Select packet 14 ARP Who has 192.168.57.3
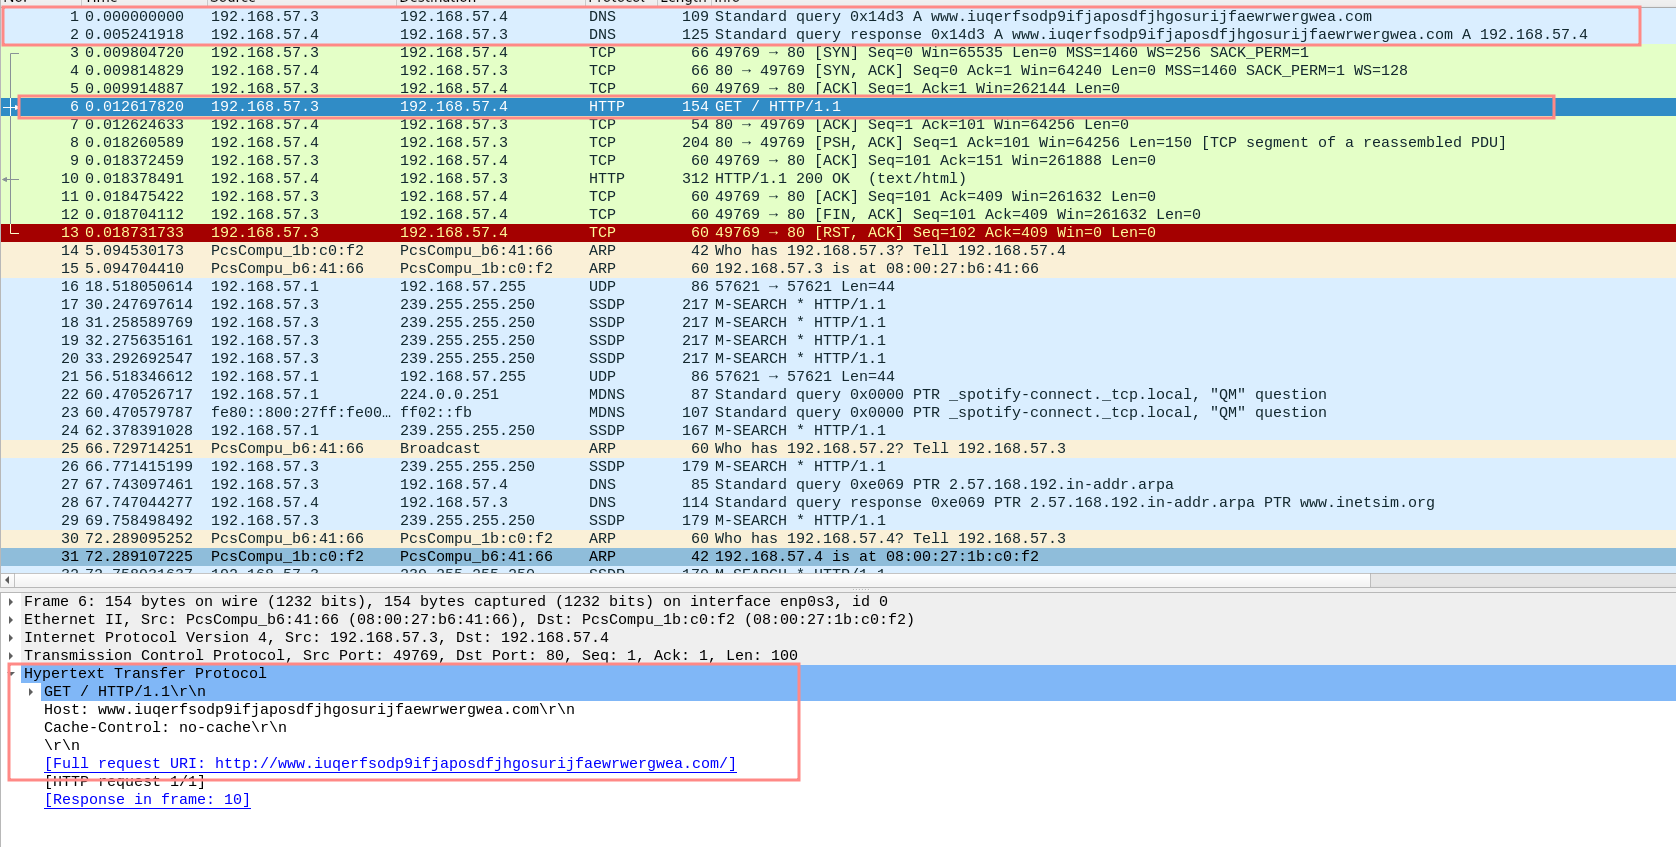 tap(700, 251)
